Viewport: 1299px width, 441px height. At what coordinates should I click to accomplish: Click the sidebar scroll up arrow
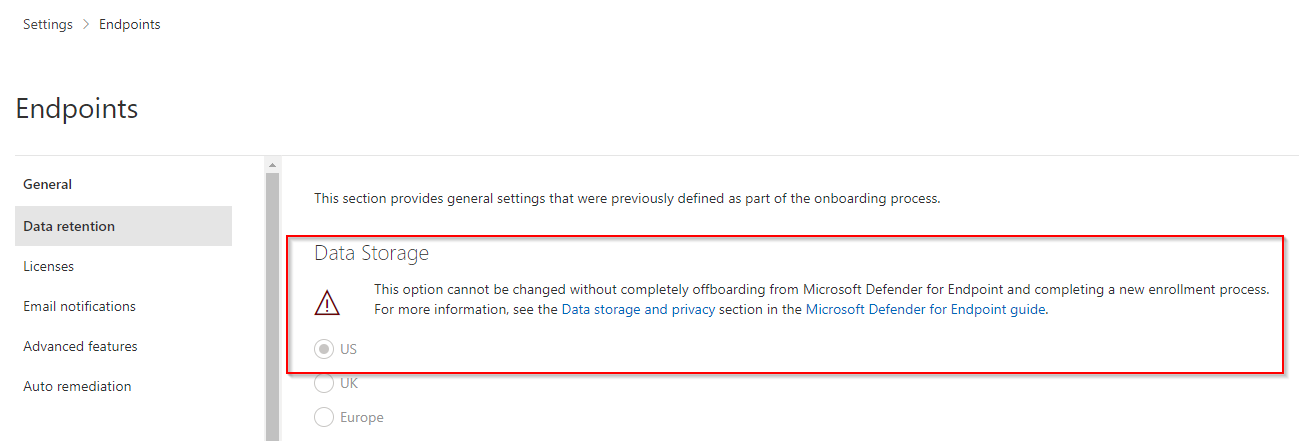(x=272, y=164)
